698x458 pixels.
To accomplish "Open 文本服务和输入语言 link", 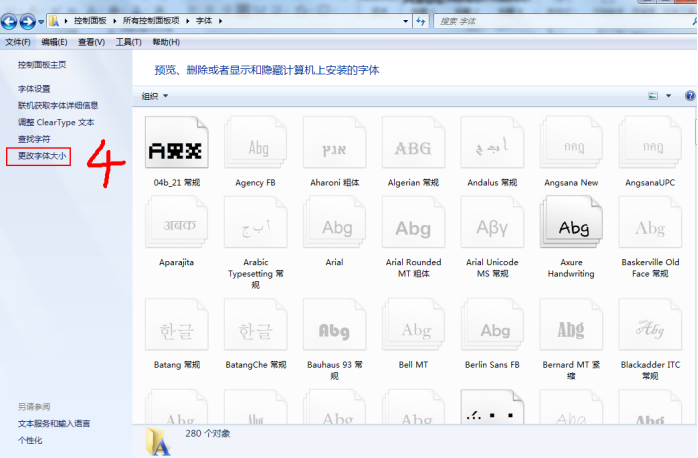I will point(54,424).
